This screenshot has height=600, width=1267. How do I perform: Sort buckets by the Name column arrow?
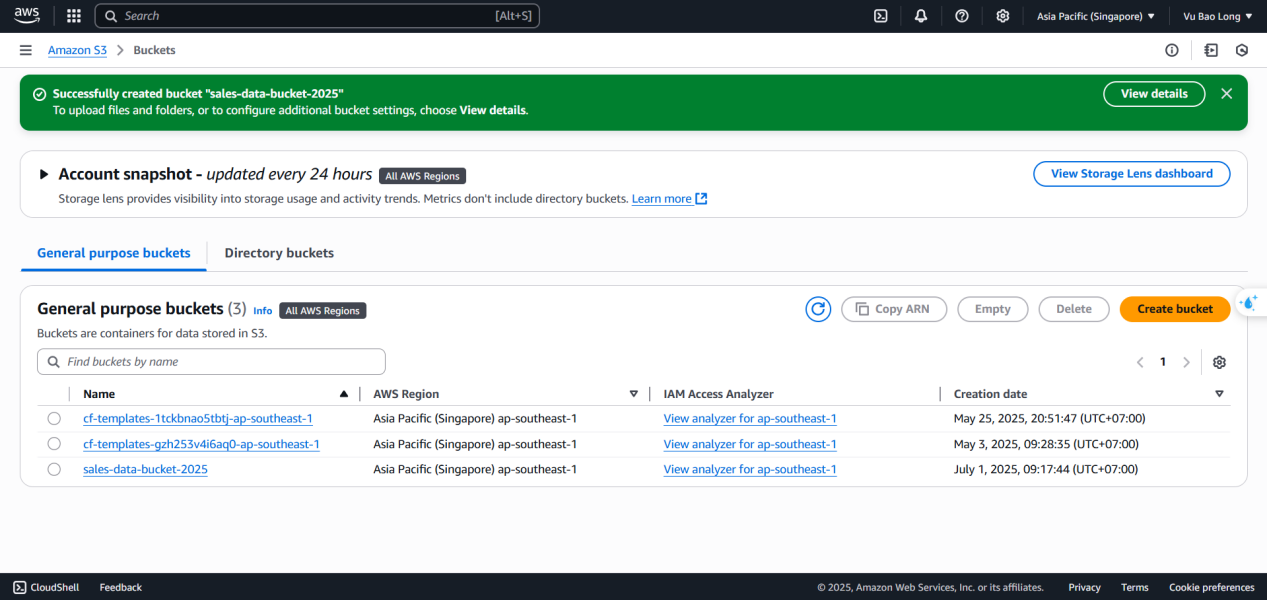(x=344, y=394)
